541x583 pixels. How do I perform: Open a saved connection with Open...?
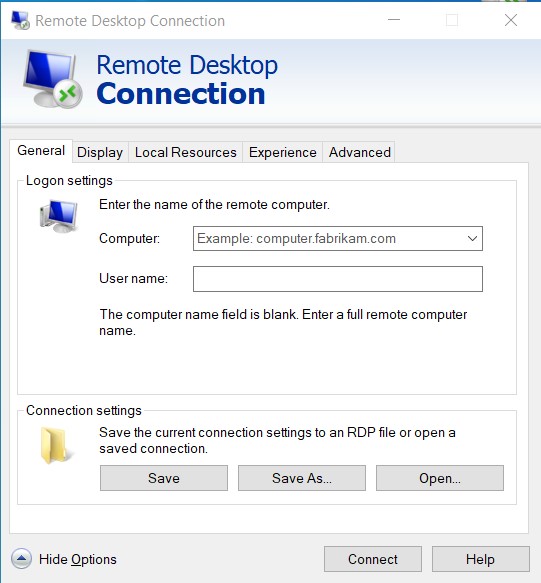click(x=440, y=478)
